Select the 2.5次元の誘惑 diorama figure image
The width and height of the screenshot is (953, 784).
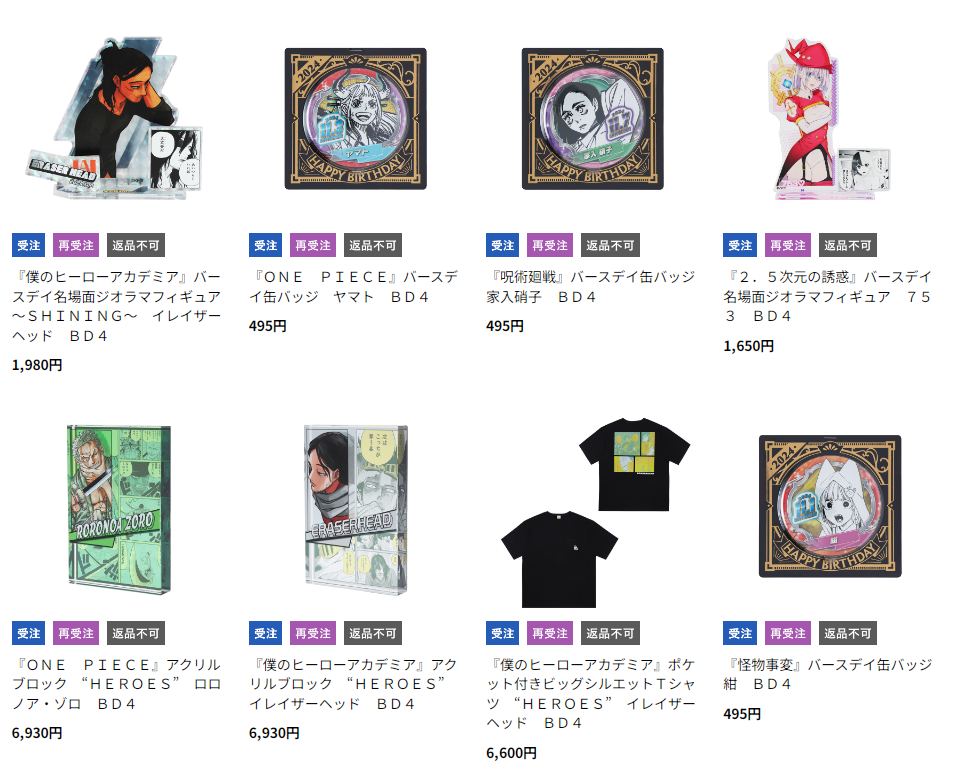(x=829, y=119)
